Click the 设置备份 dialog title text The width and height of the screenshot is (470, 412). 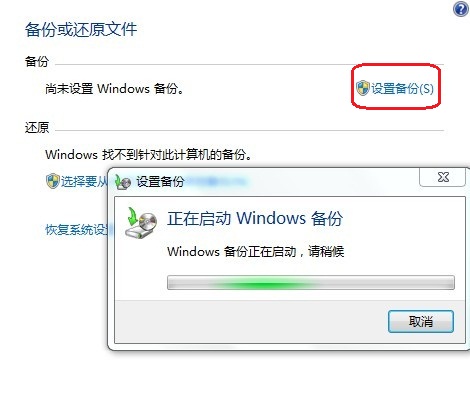point(160,182)
